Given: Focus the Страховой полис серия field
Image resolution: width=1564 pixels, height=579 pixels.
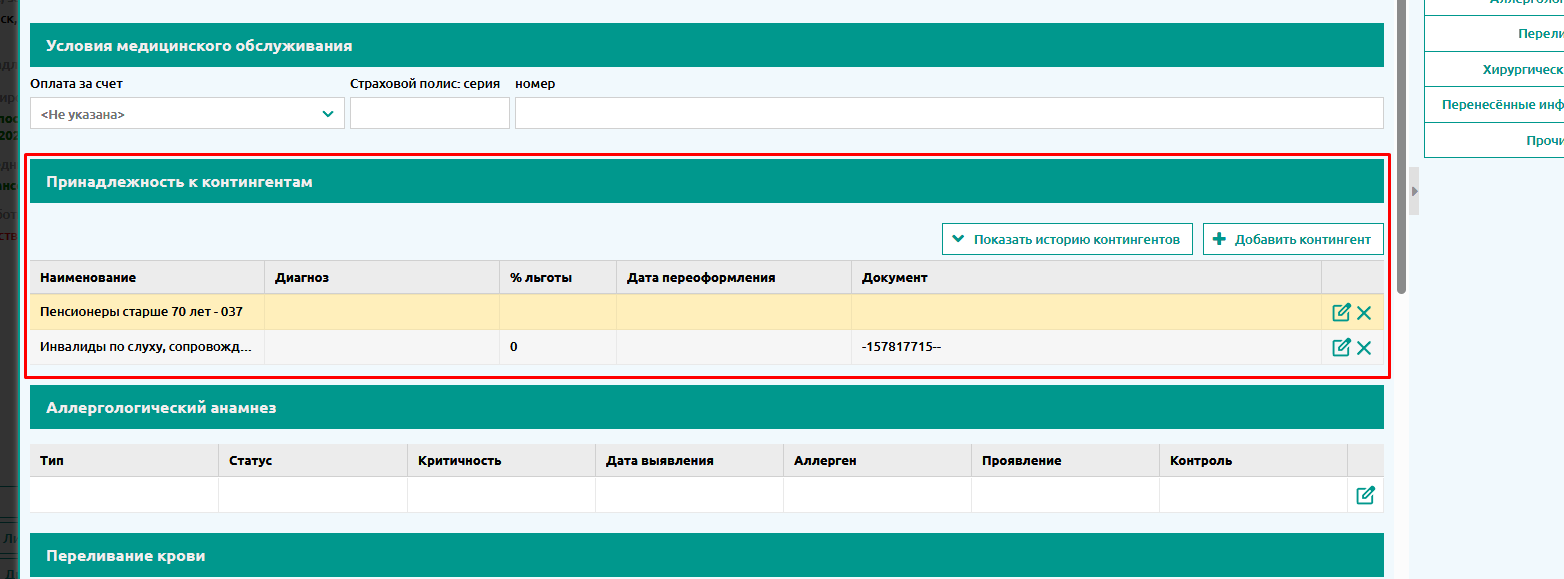Looking at the screenshot, I should coord(429,114).
